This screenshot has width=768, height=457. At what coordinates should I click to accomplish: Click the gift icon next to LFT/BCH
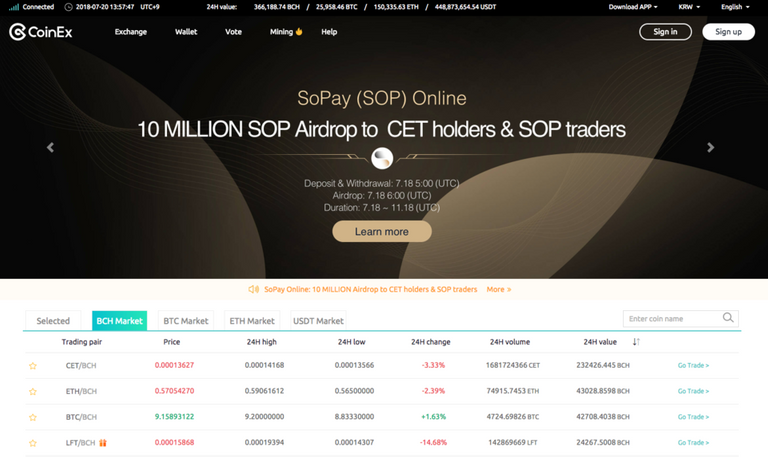(x=103, y=442)
